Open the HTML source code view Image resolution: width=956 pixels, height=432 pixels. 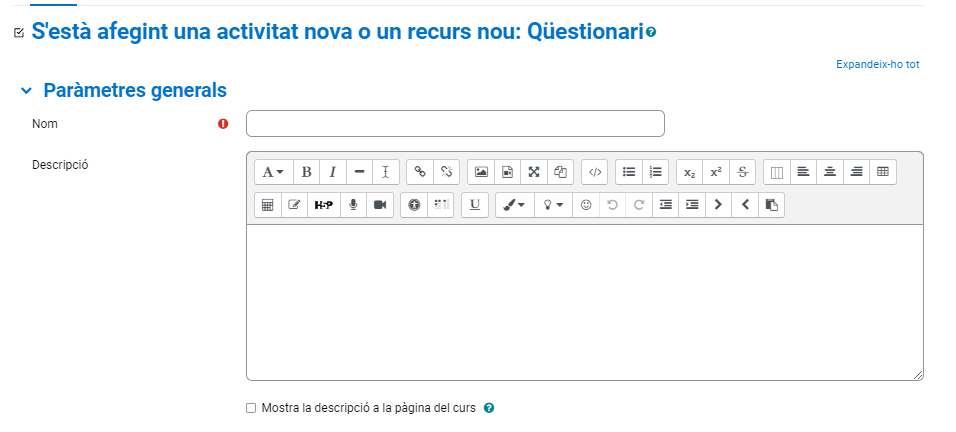[x=595, y=172]
